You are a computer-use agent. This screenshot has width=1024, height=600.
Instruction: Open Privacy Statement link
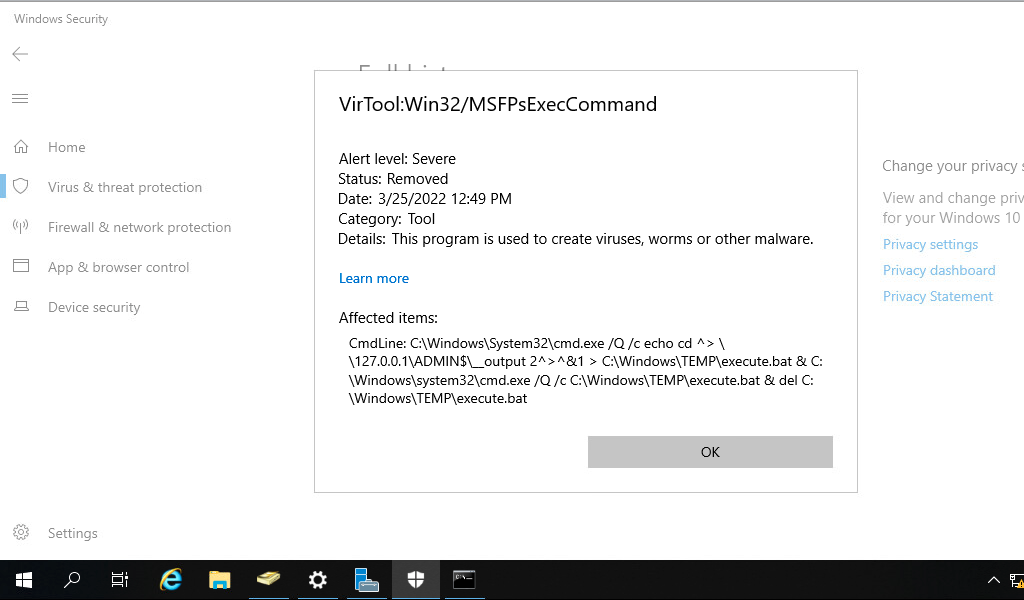(x=937, y=296)
